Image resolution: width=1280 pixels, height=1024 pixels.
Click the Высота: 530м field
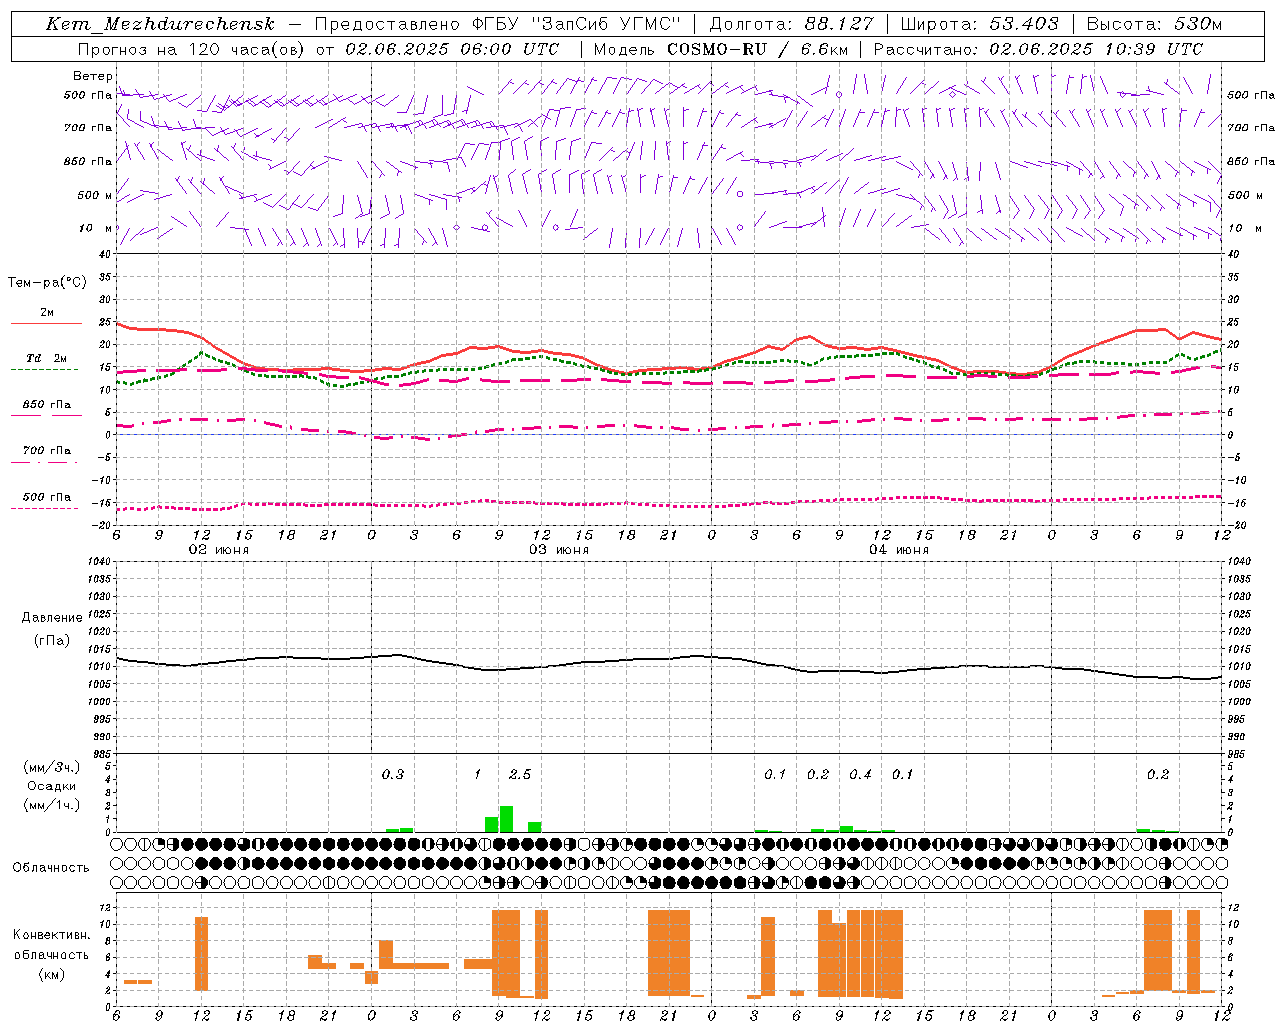[1155, 24]
